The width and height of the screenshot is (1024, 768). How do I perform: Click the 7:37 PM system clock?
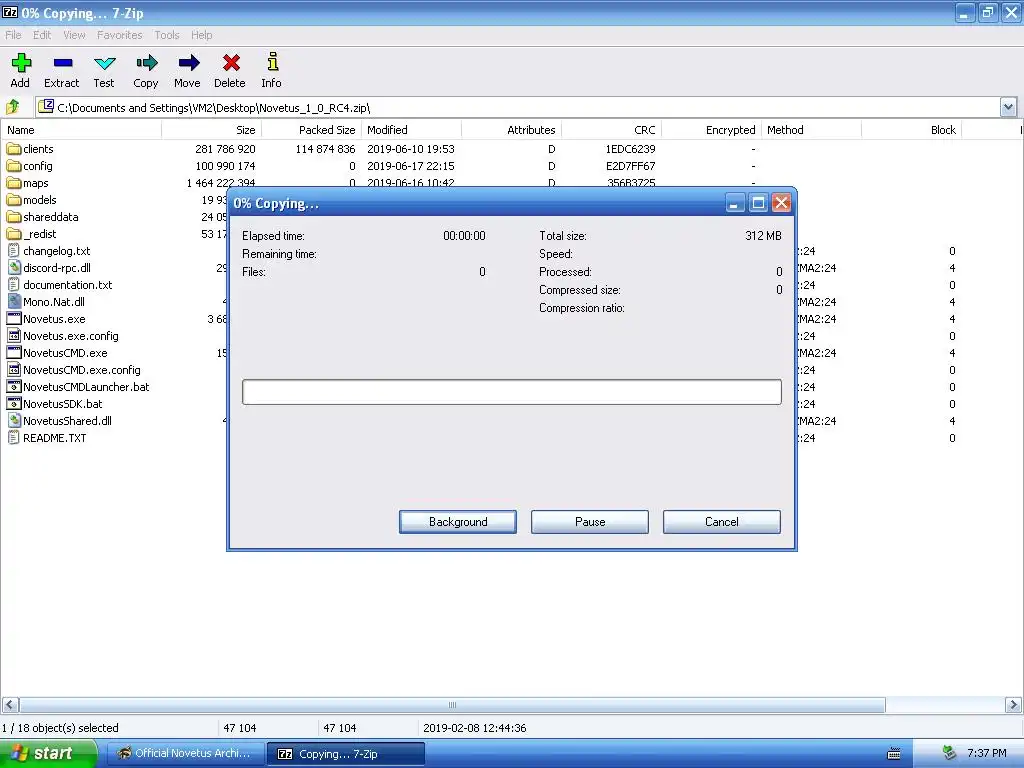pos(986,753)
